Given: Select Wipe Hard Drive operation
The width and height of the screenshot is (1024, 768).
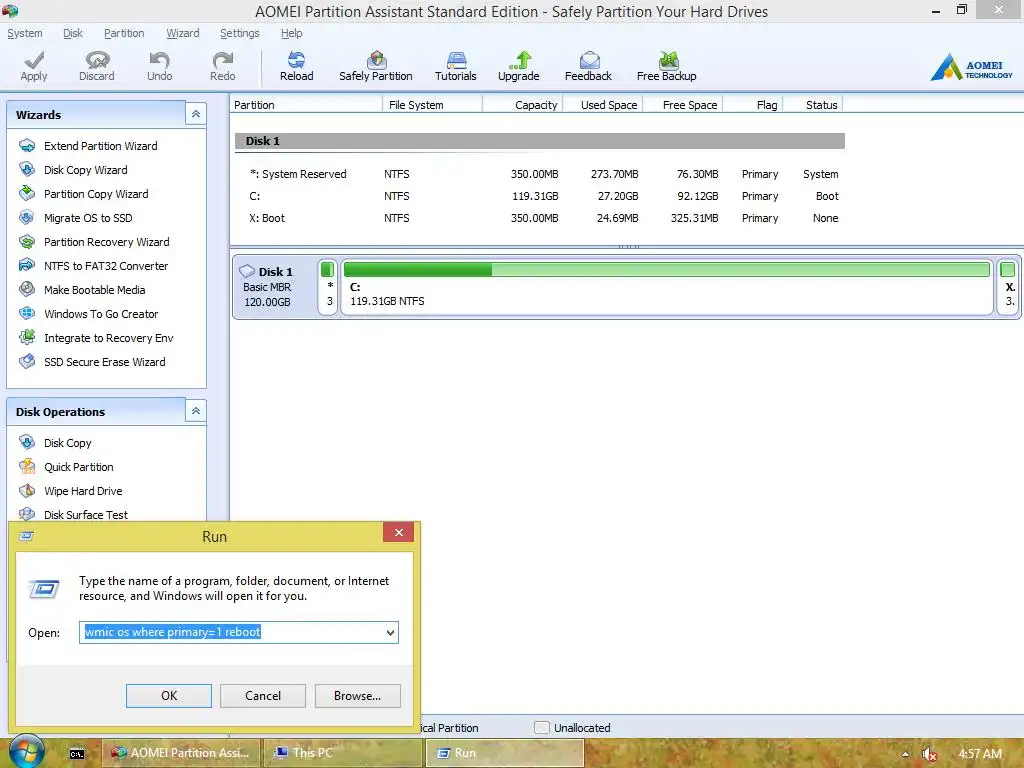Looking at the screenshot, I should (x=83, y=491).
